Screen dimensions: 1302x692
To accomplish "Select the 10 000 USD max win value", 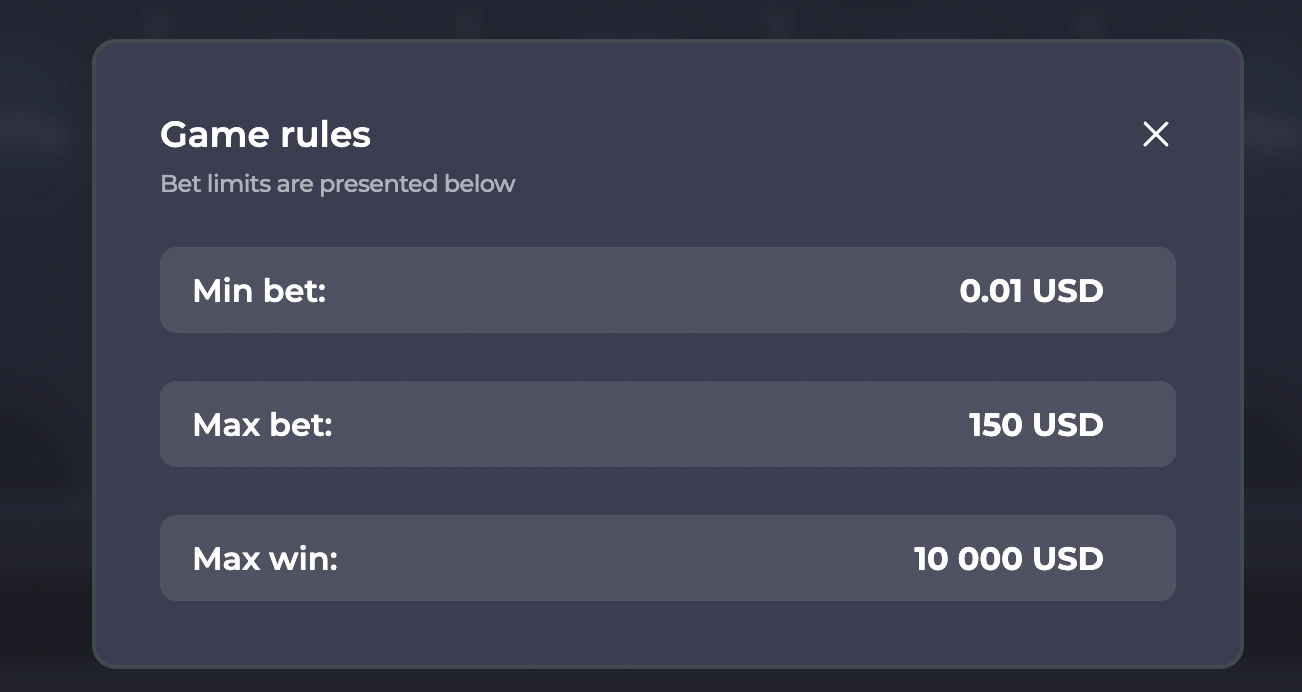I will tap(1008, 559).
